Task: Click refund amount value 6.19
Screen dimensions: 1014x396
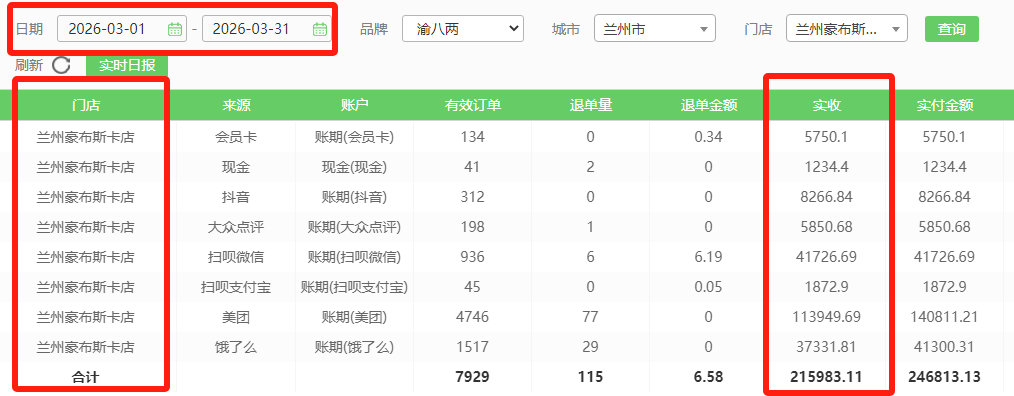Action: [709, 258]
